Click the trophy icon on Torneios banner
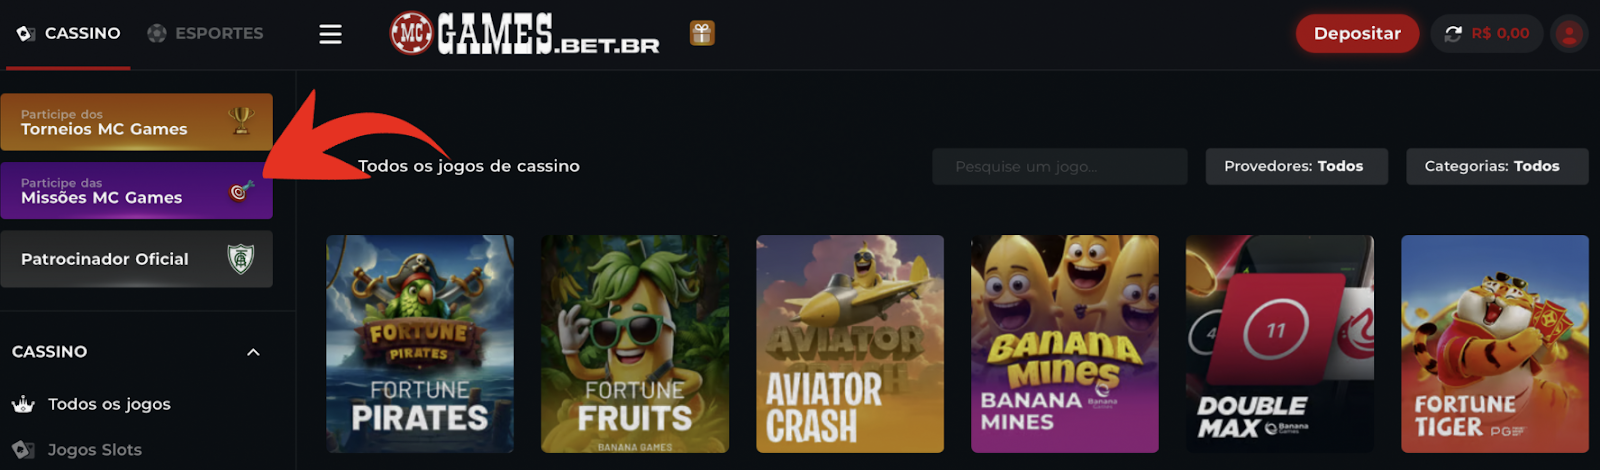This screenshot has width=1600, height=470. click(x=241, y=121)
